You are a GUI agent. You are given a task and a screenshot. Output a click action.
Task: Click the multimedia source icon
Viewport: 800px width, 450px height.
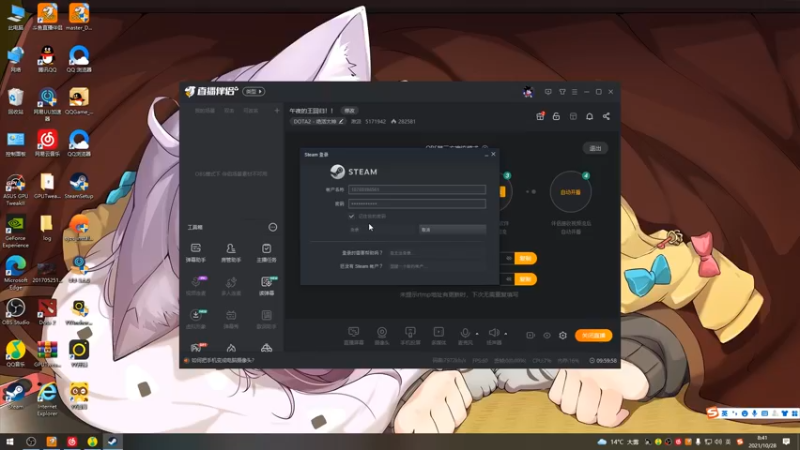pyautogui.click(x=439, y=335)
